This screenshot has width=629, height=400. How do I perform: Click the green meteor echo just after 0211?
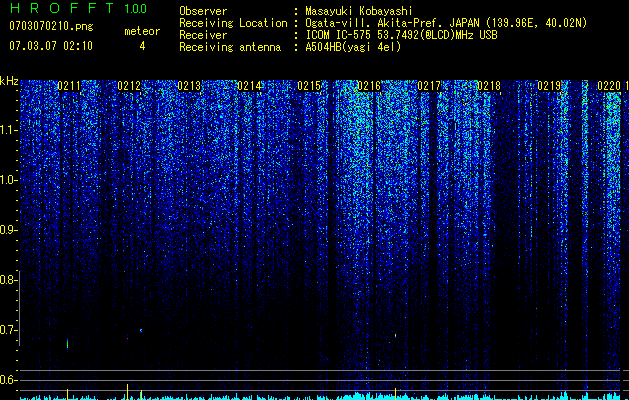click(x=67, y=344)
